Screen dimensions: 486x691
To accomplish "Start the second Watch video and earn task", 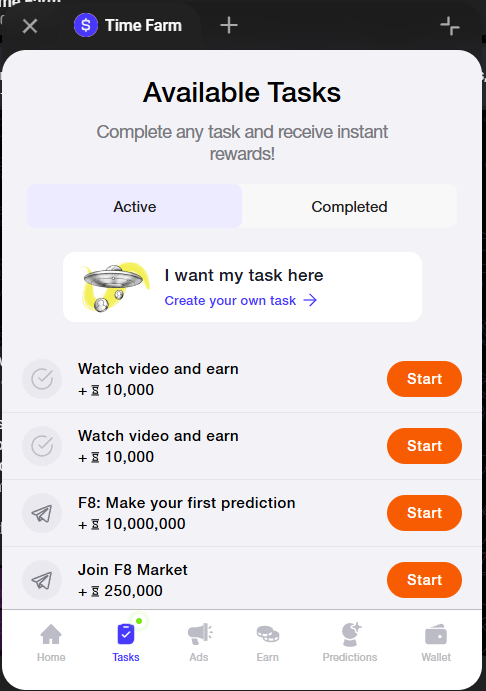I will click(424, 446).
